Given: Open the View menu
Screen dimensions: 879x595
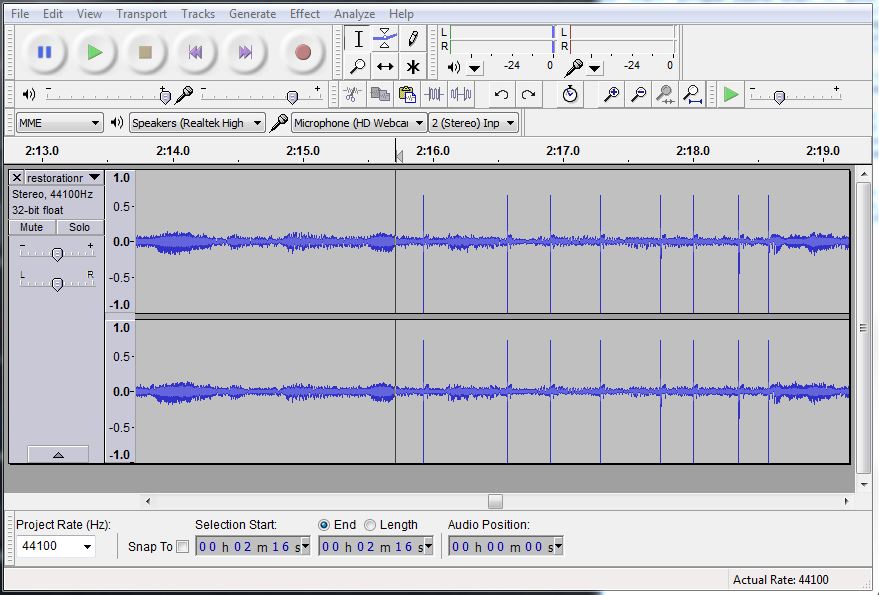Looking at the screenshot, I should click(x=89, y=14).
